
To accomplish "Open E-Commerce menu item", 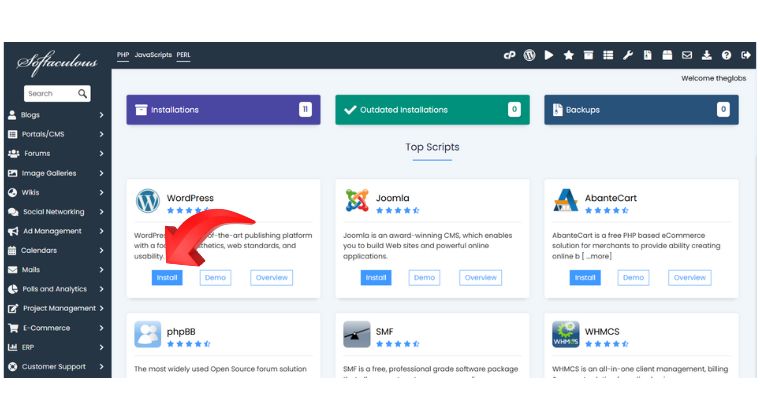I will click(x=56, y=328).
